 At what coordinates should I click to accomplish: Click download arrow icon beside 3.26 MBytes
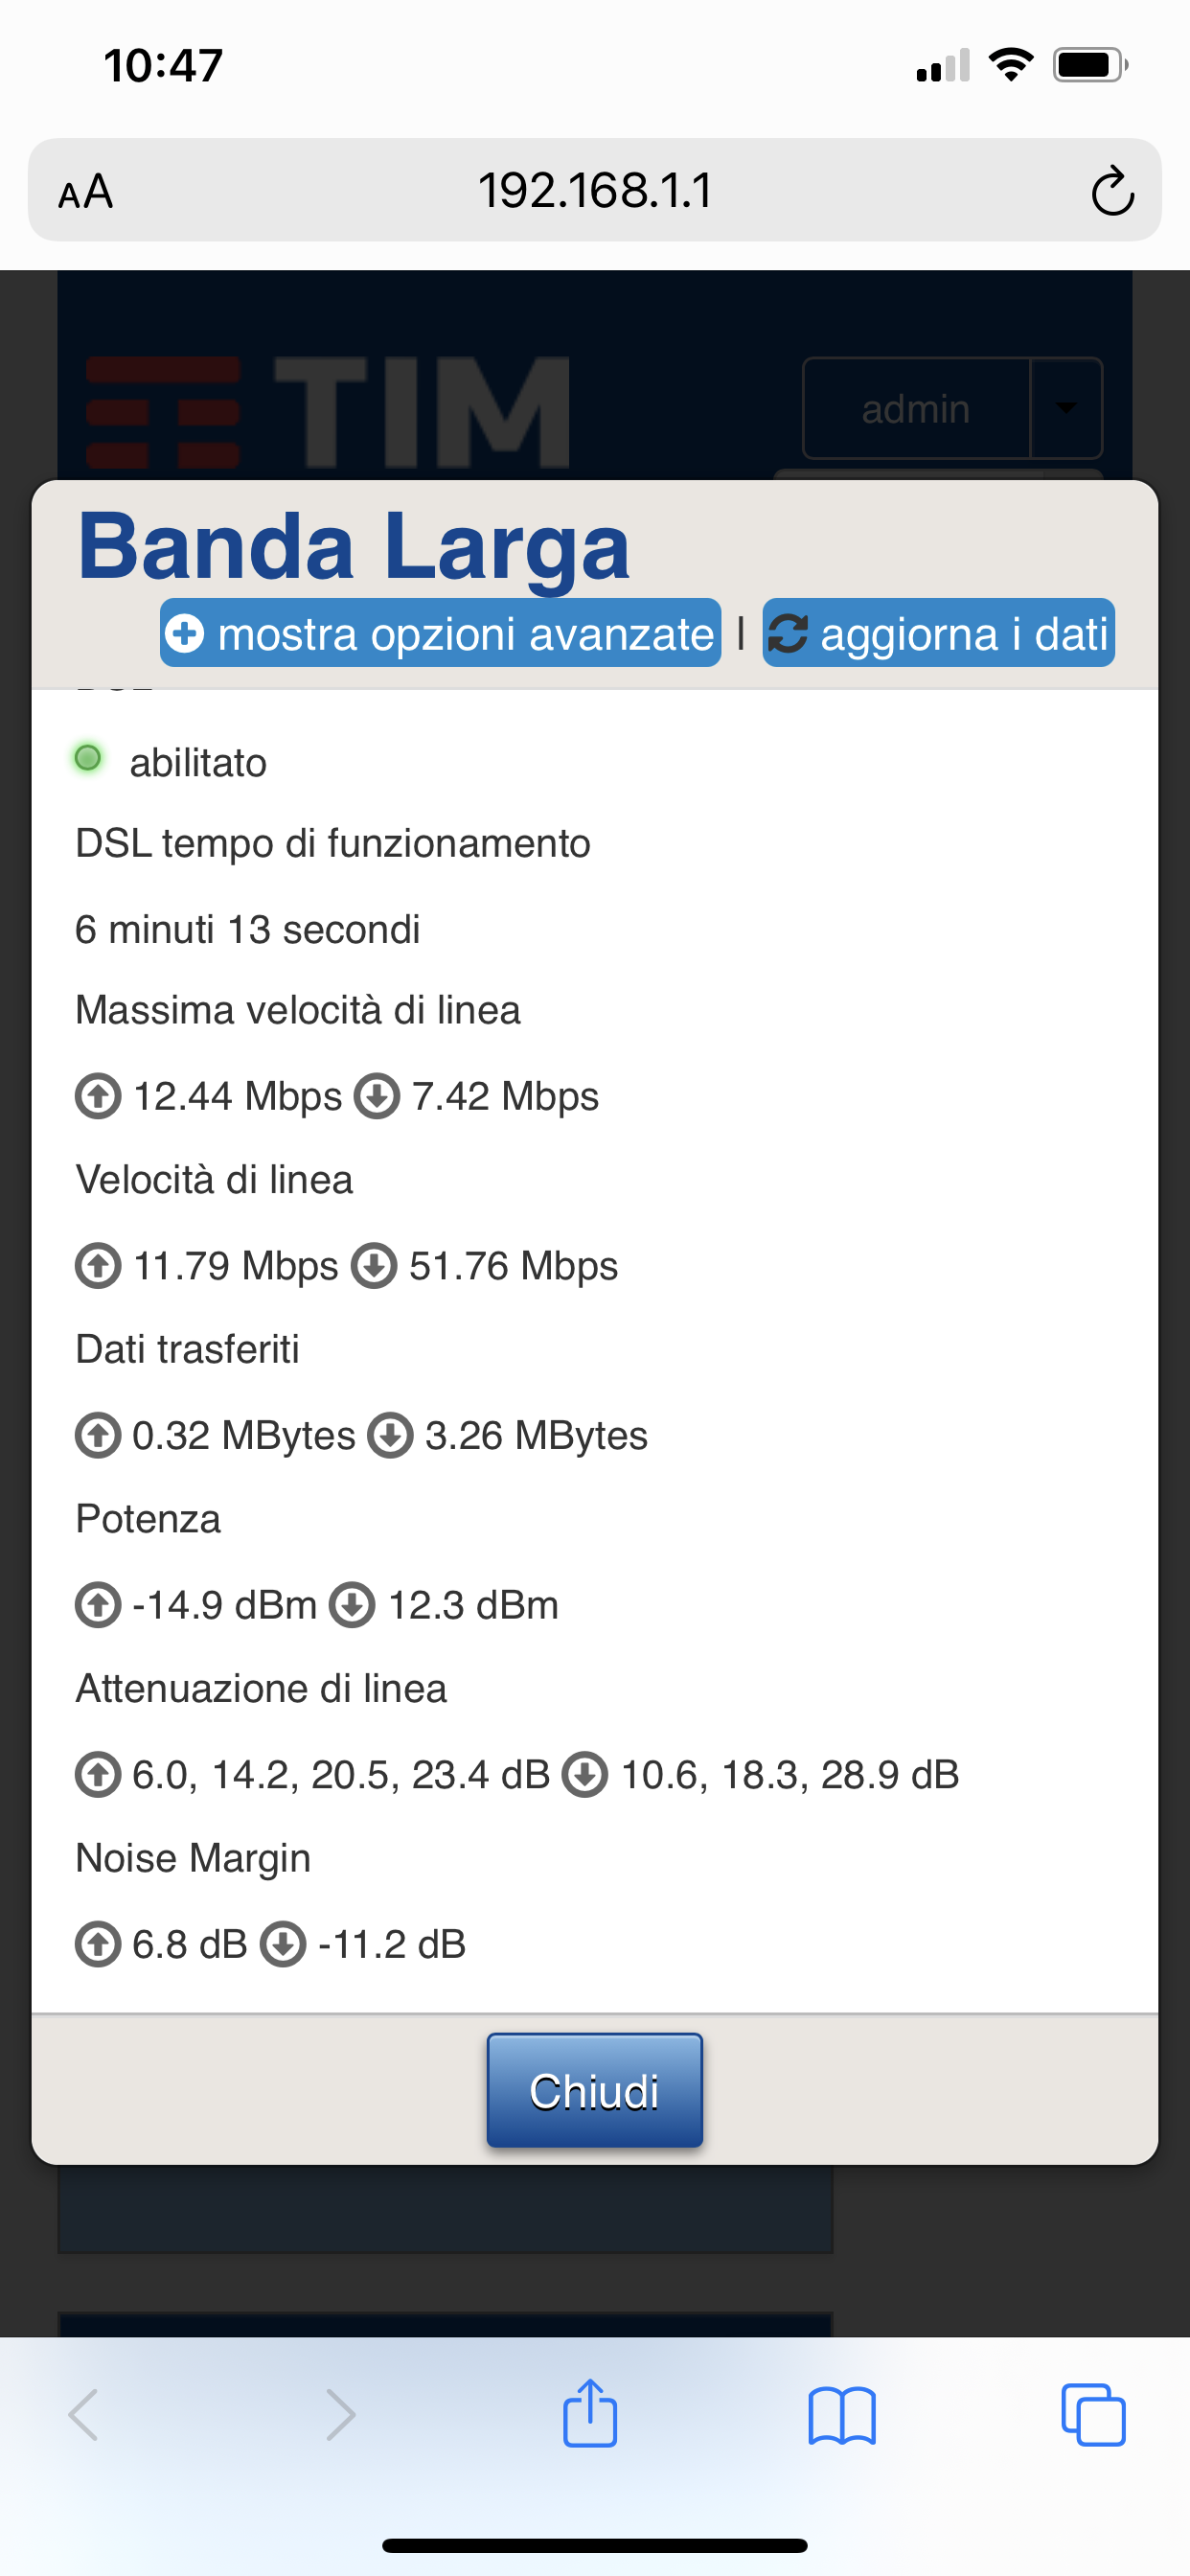coord(390,1435)
